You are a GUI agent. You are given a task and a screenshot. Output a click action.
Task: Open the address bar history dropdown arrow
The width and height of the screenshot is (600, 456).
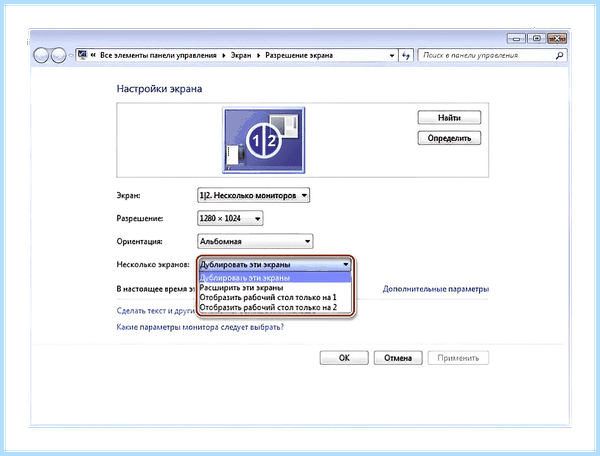392,55
